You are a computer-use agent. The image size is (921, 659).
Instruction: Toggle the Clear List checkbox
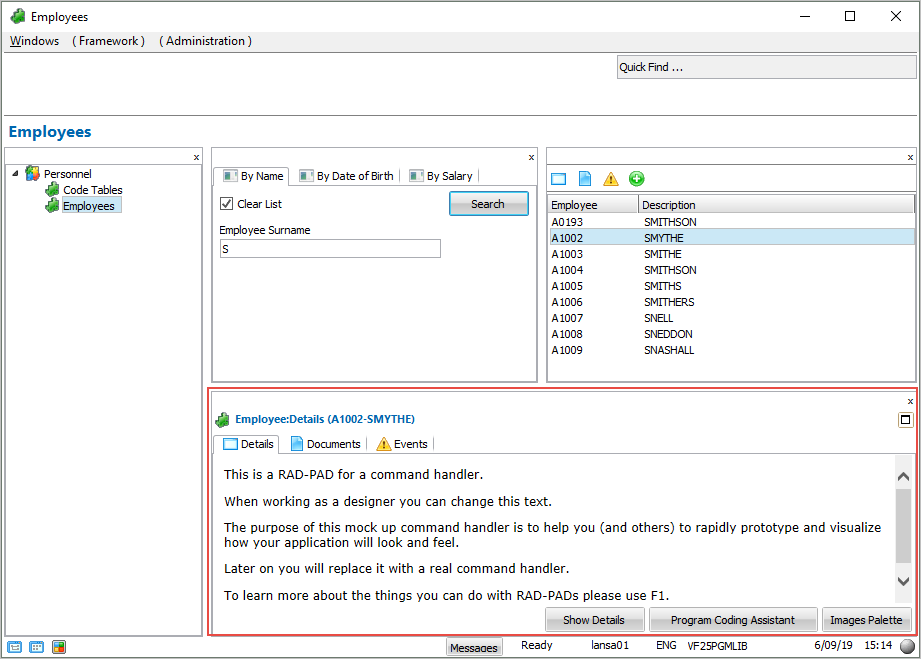(226, 204)
